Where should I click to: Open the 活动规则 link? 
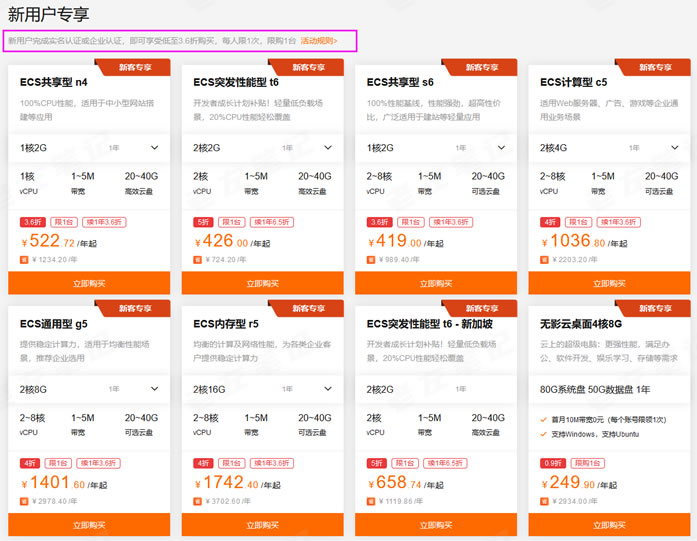pos(319,41)
